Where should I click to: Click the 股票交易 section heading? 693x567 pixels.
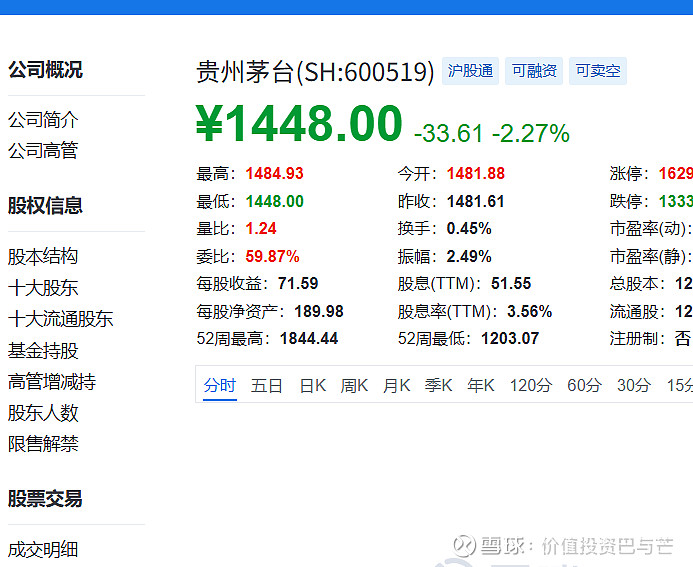45,499
